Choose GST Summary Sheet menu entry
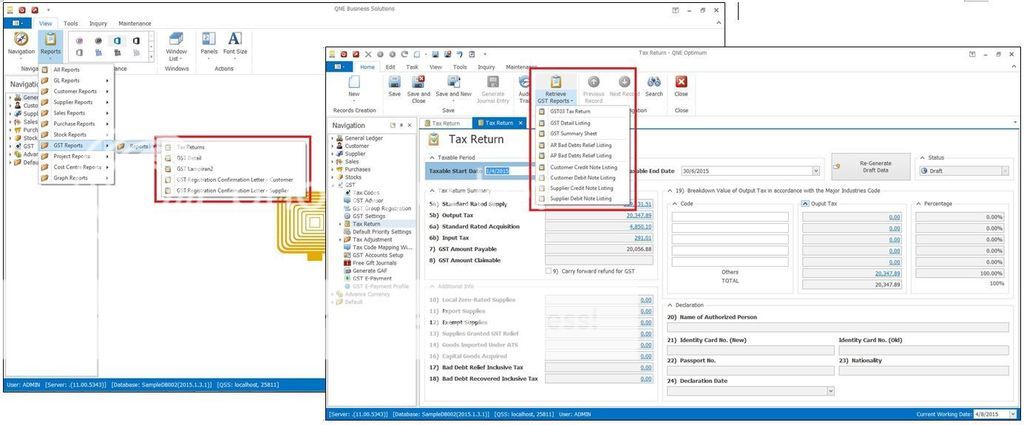 pyautogui.click(x=573, y=133)
